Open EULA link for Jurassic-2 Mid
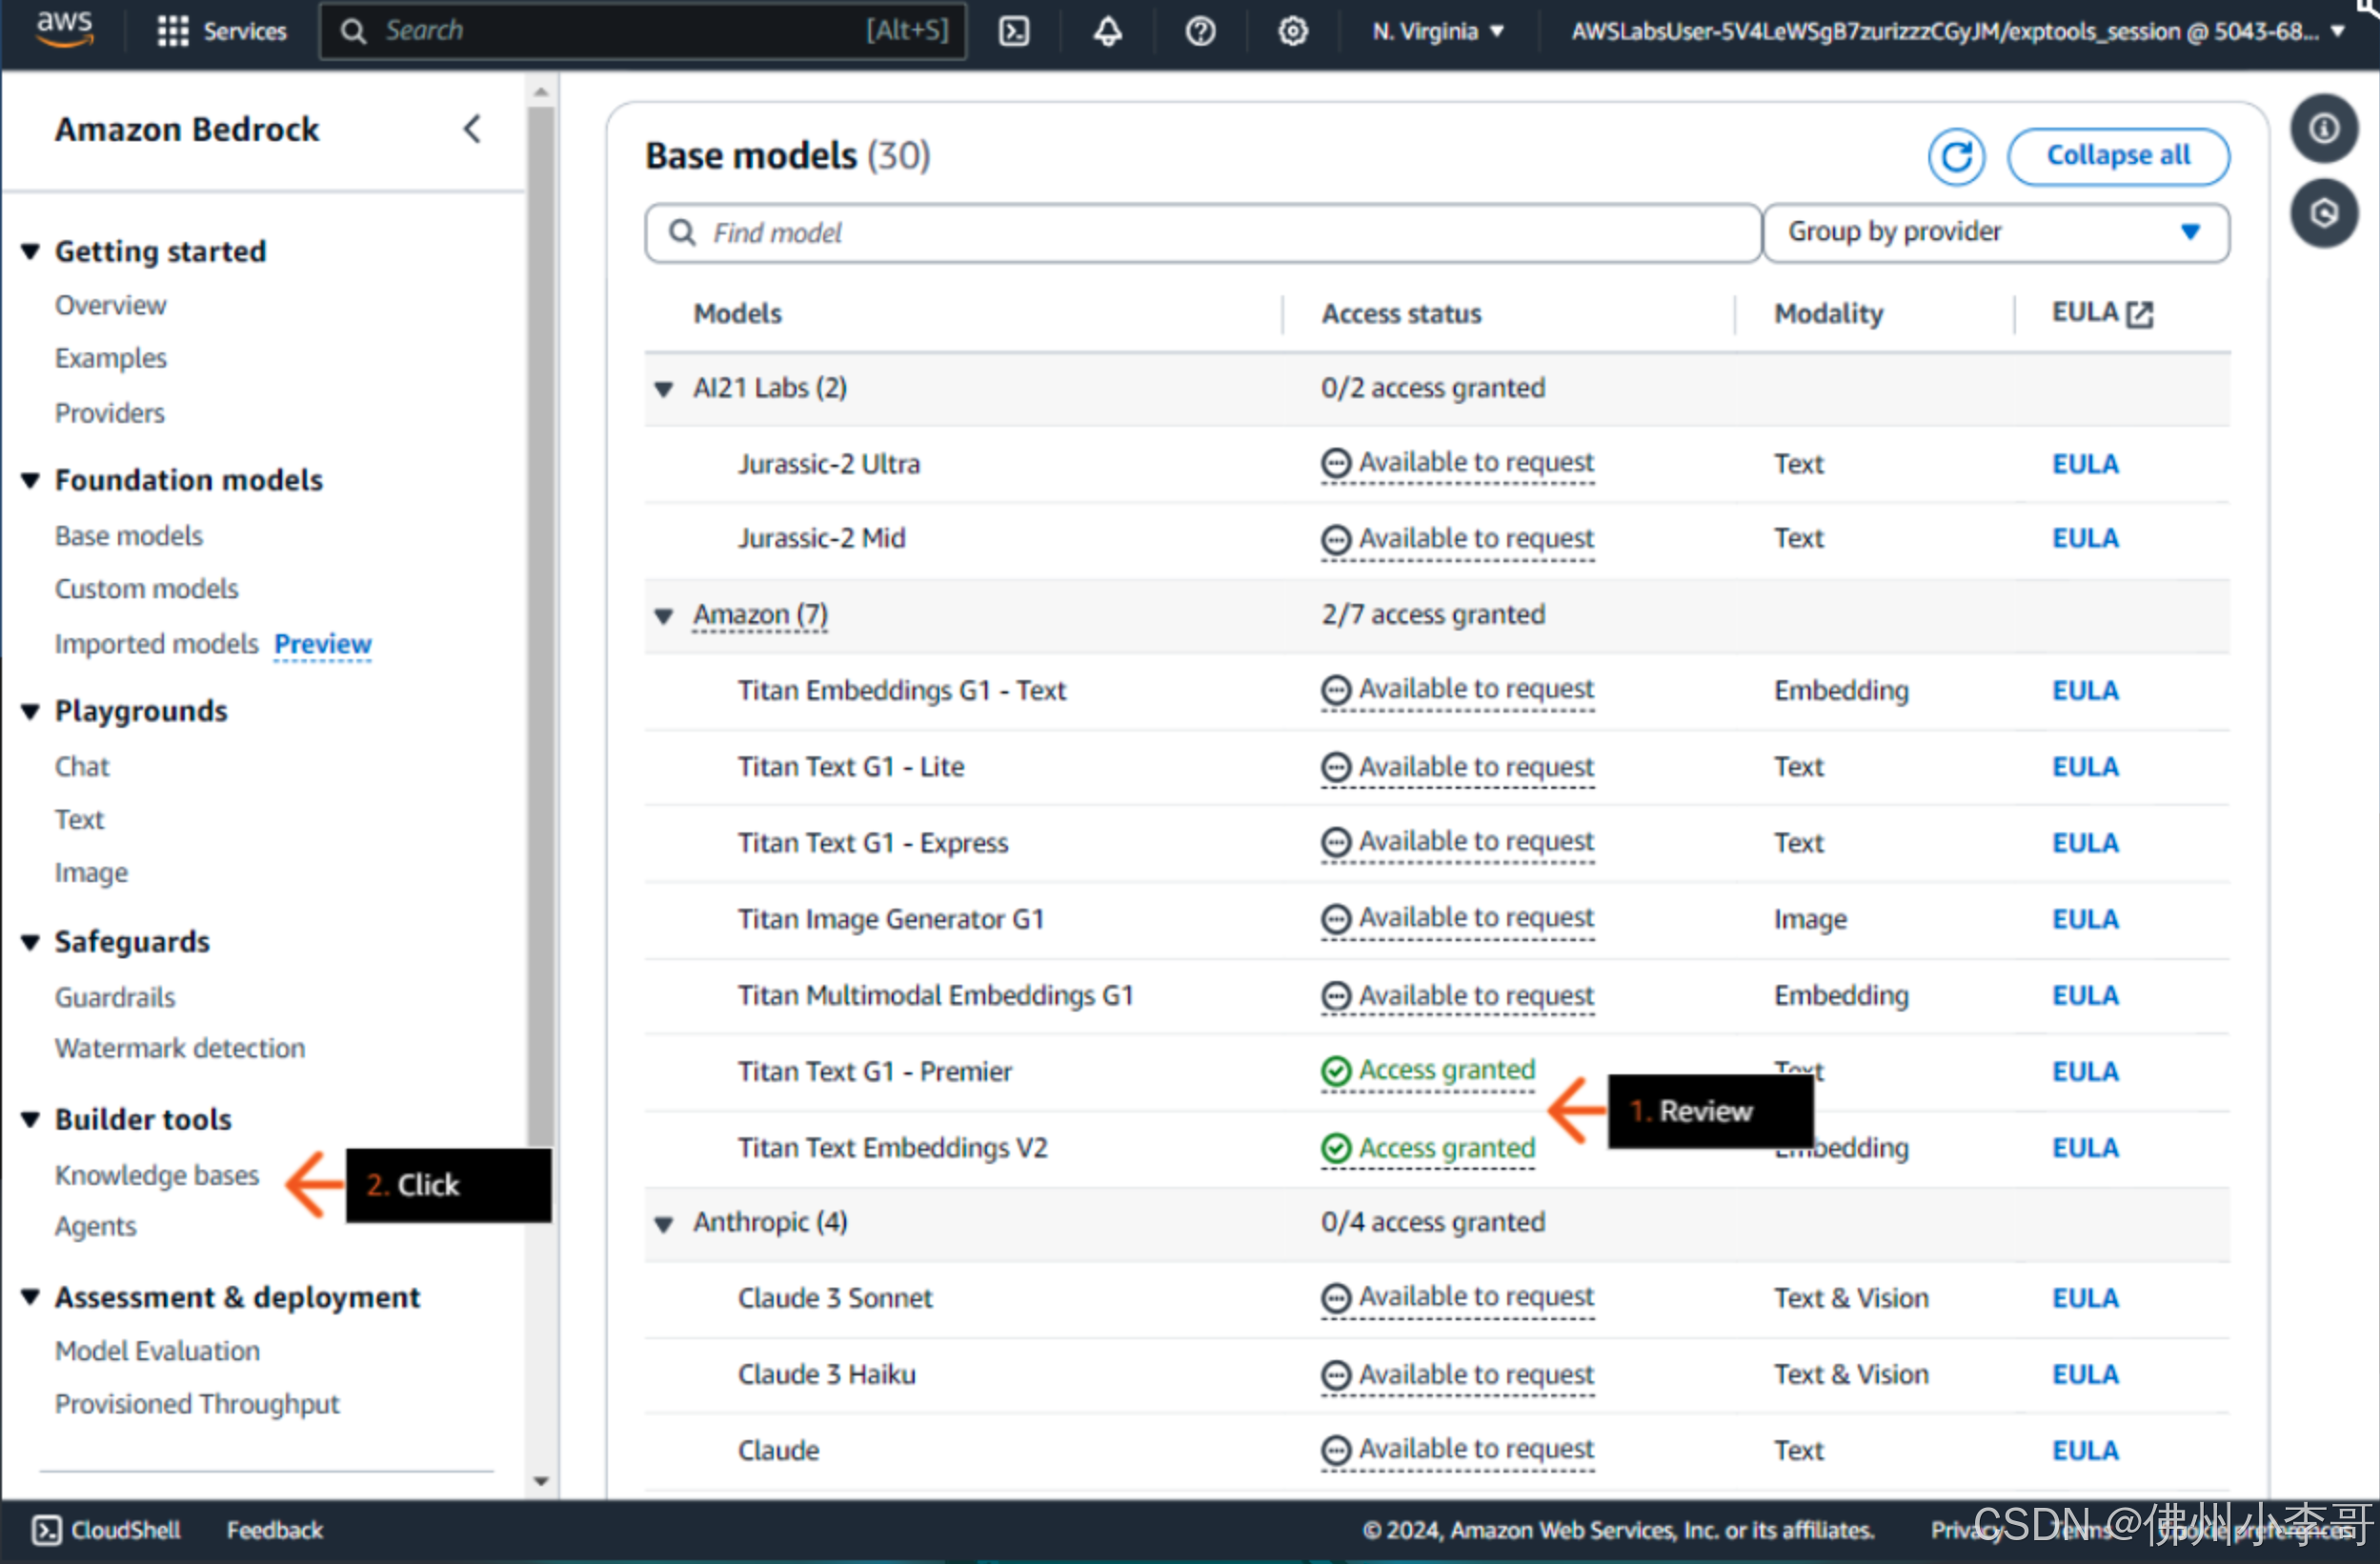2380x1564 pixels. (x=2085, y=539)
